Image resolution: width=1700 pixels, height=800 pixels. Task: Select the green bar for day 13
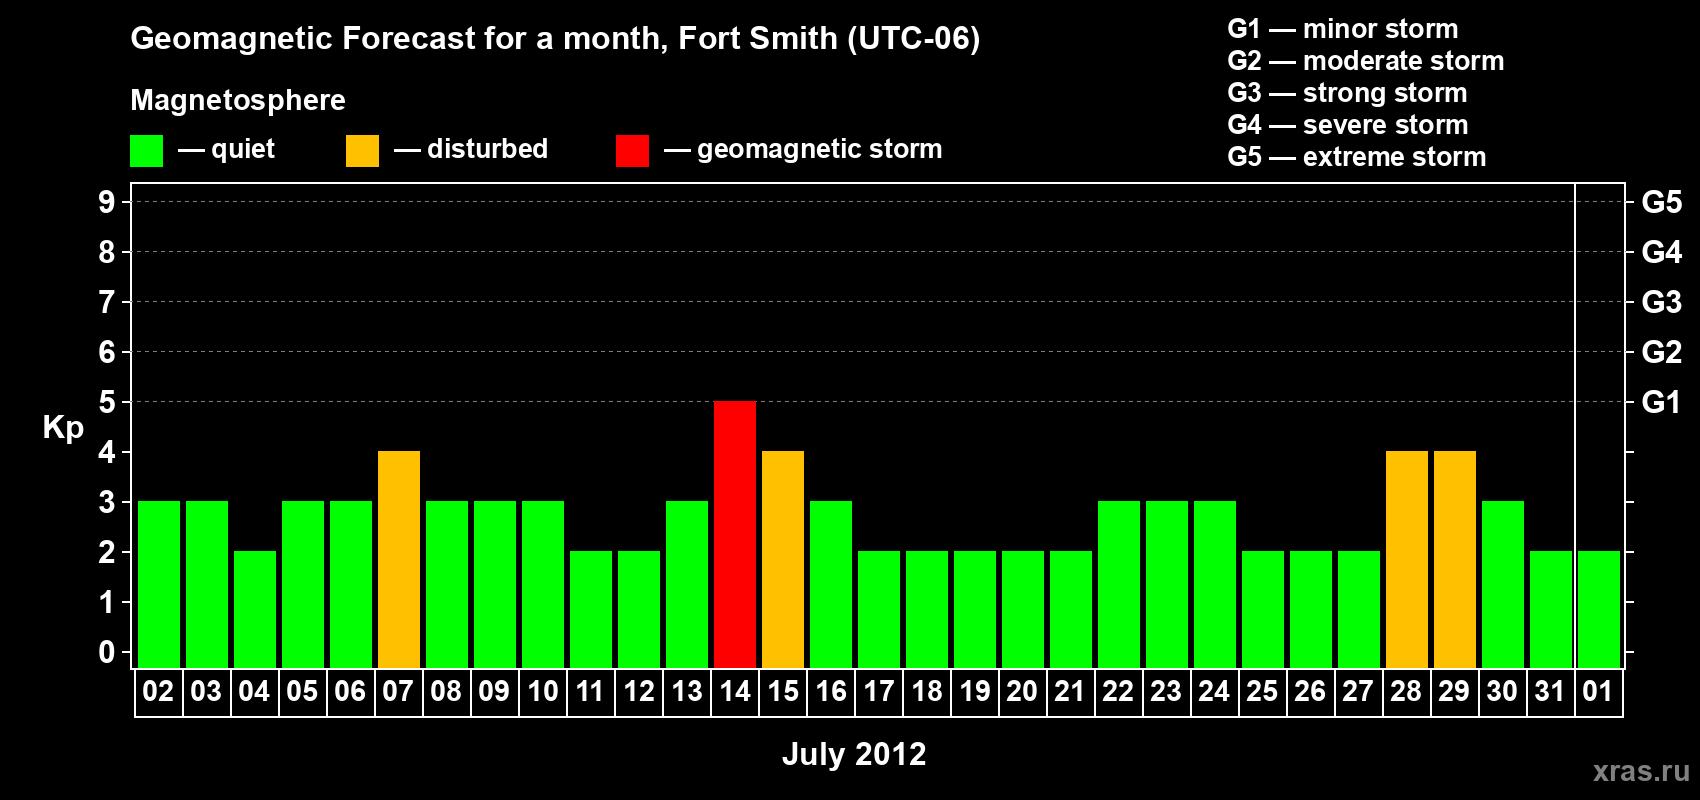click(687, 584)
